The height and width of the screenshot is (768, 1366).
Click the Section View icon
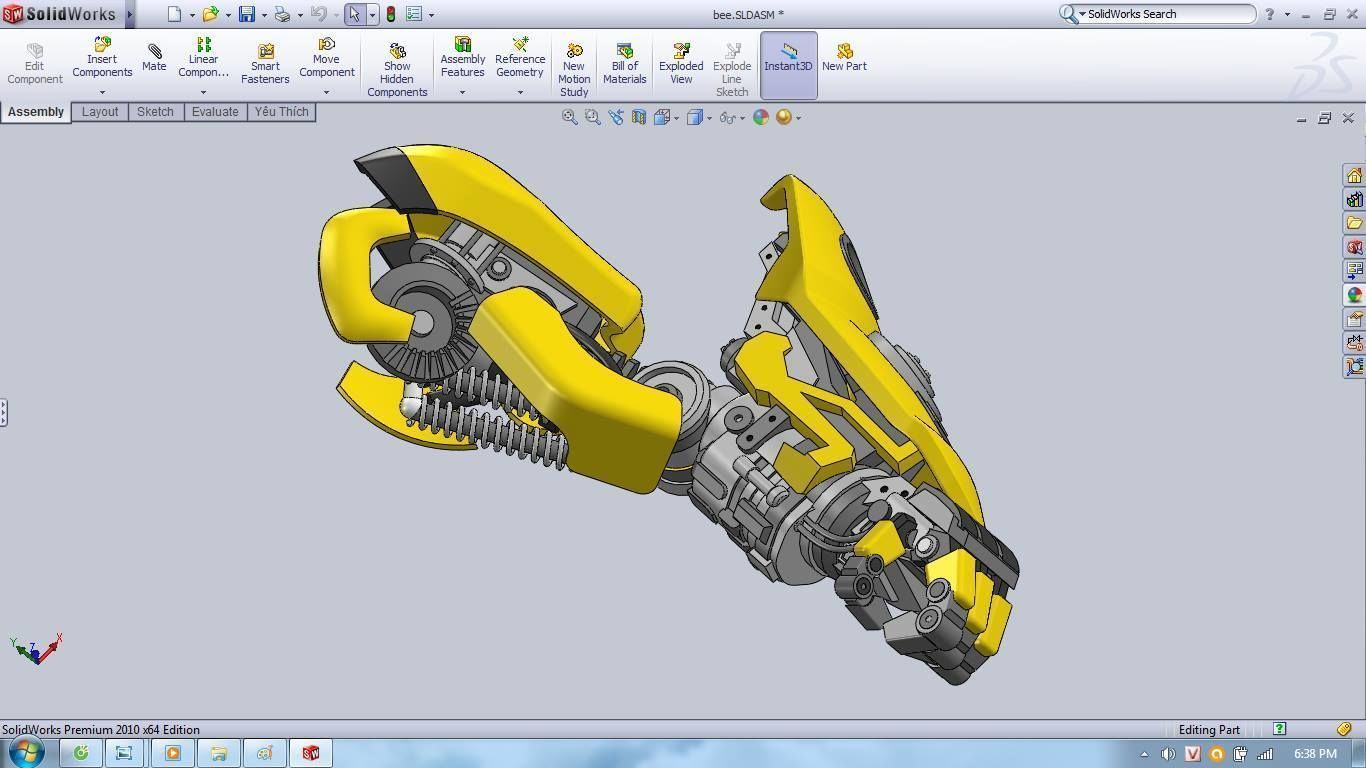tap(638, 117)
